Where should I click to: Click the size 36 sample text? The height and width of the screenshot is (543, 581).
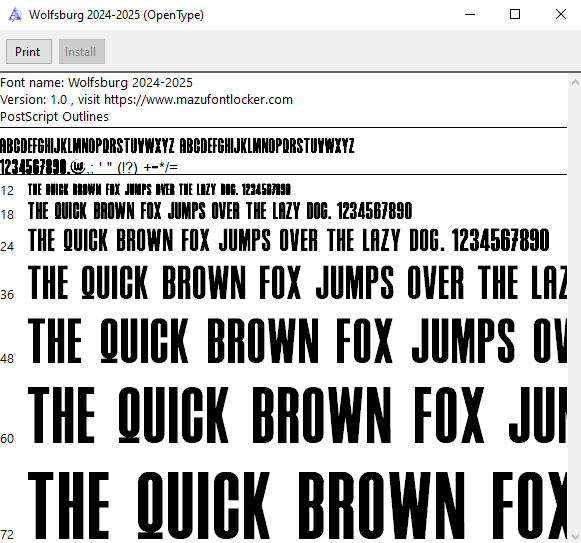pos(298,282)
